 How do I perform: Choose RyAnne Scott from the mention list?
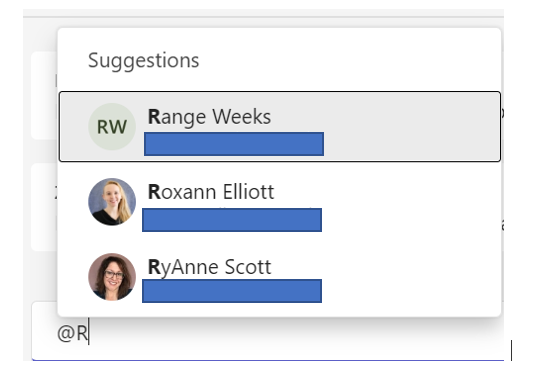pyautogui.click(x=280, y=277)
